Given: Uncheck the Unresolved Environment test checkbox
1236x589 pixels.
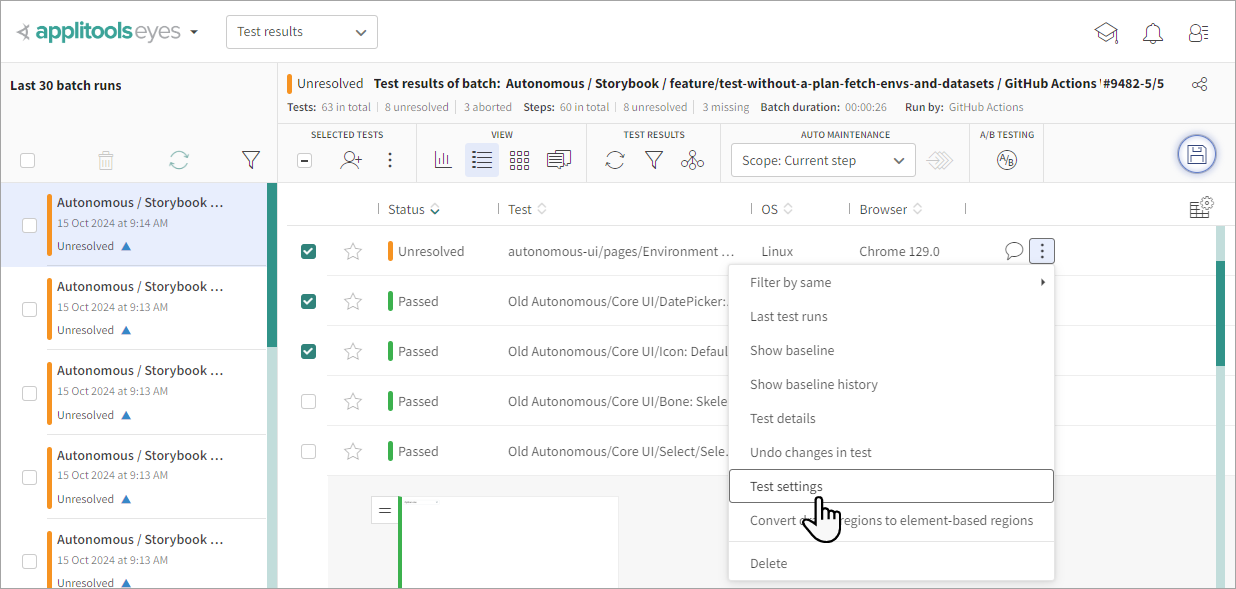Looking at the screenshot, I should 309,252.
